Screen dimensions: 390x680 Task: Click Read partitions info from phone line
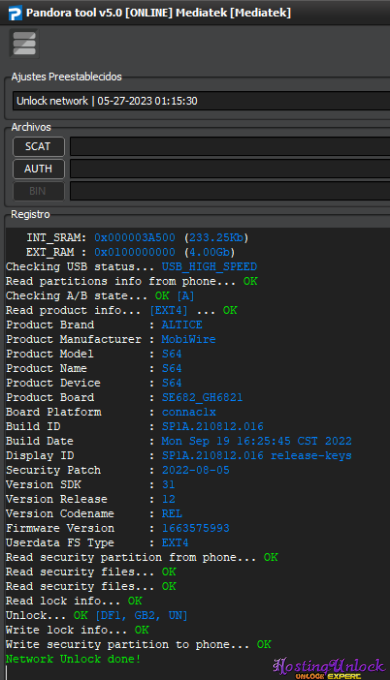coord(131,281)
